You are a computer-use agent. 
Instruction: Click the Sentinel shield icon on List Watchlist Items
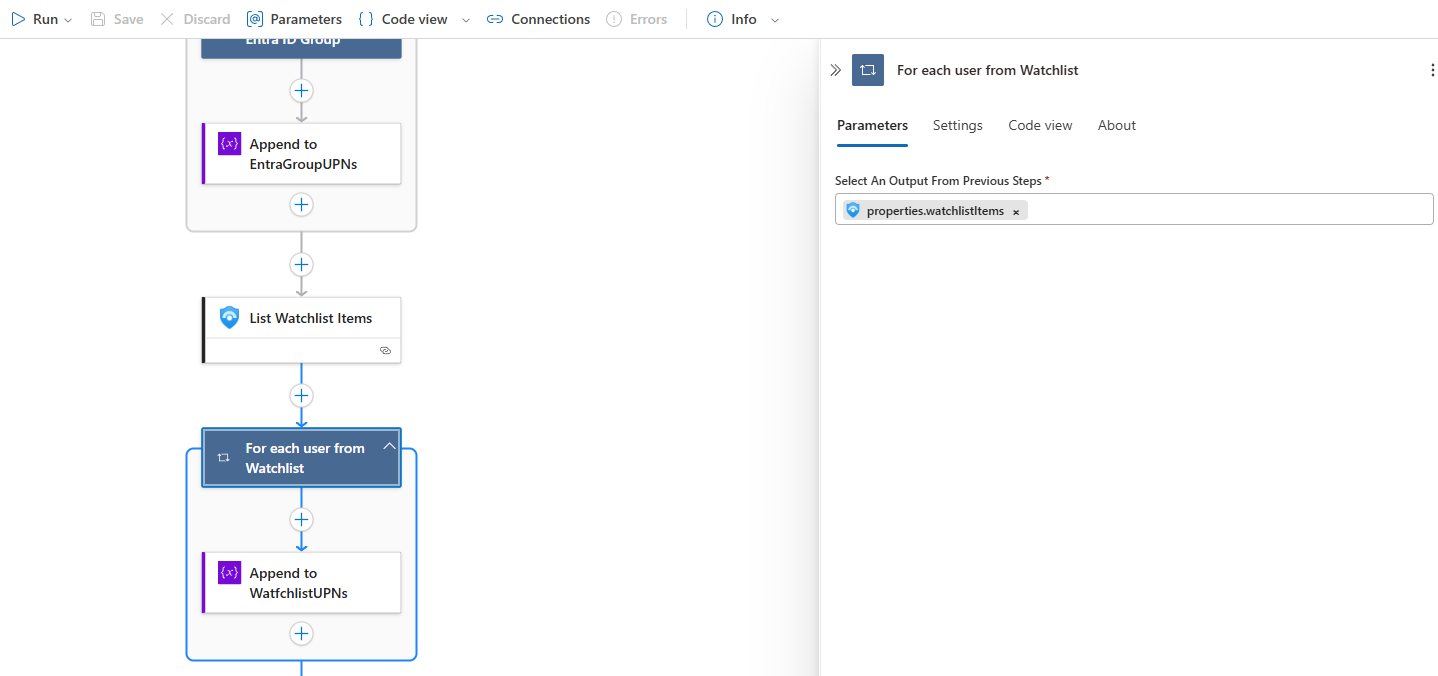(229, 318)
